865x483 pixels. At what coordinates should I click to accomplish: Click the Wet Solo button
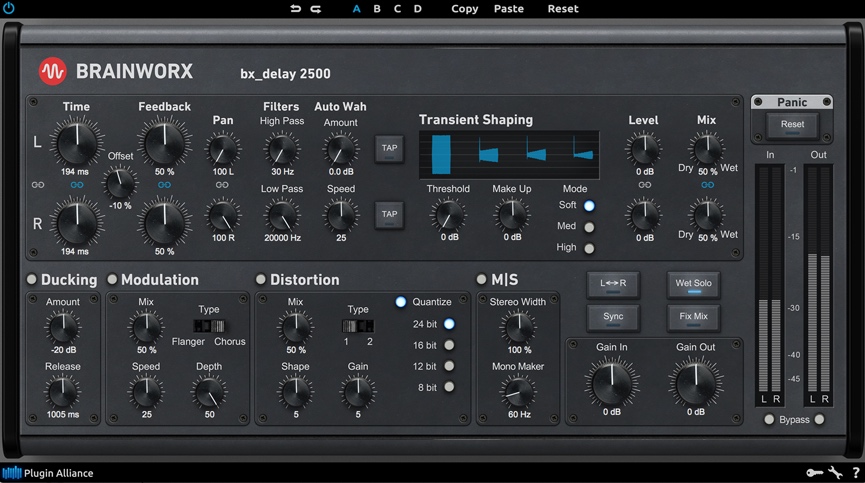693,285
